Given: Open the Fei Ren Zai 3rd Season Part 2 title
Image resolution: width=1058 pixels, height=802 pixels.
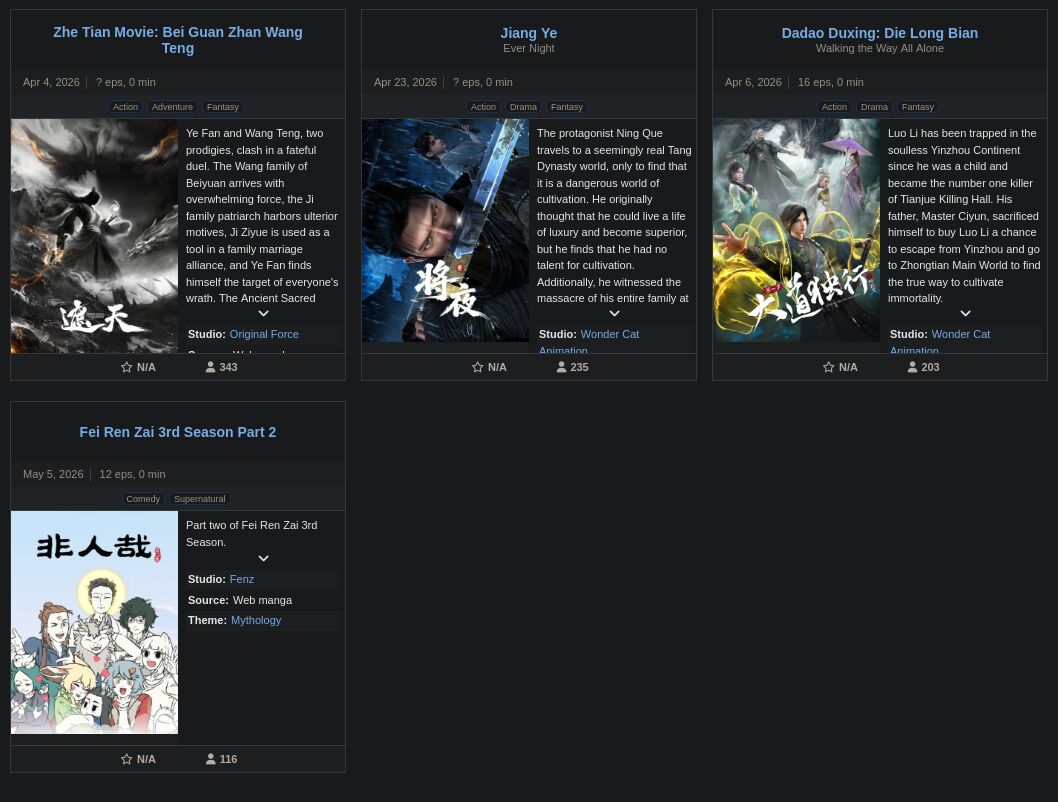Looking at the screenshot, I should [x=177, y=432].
